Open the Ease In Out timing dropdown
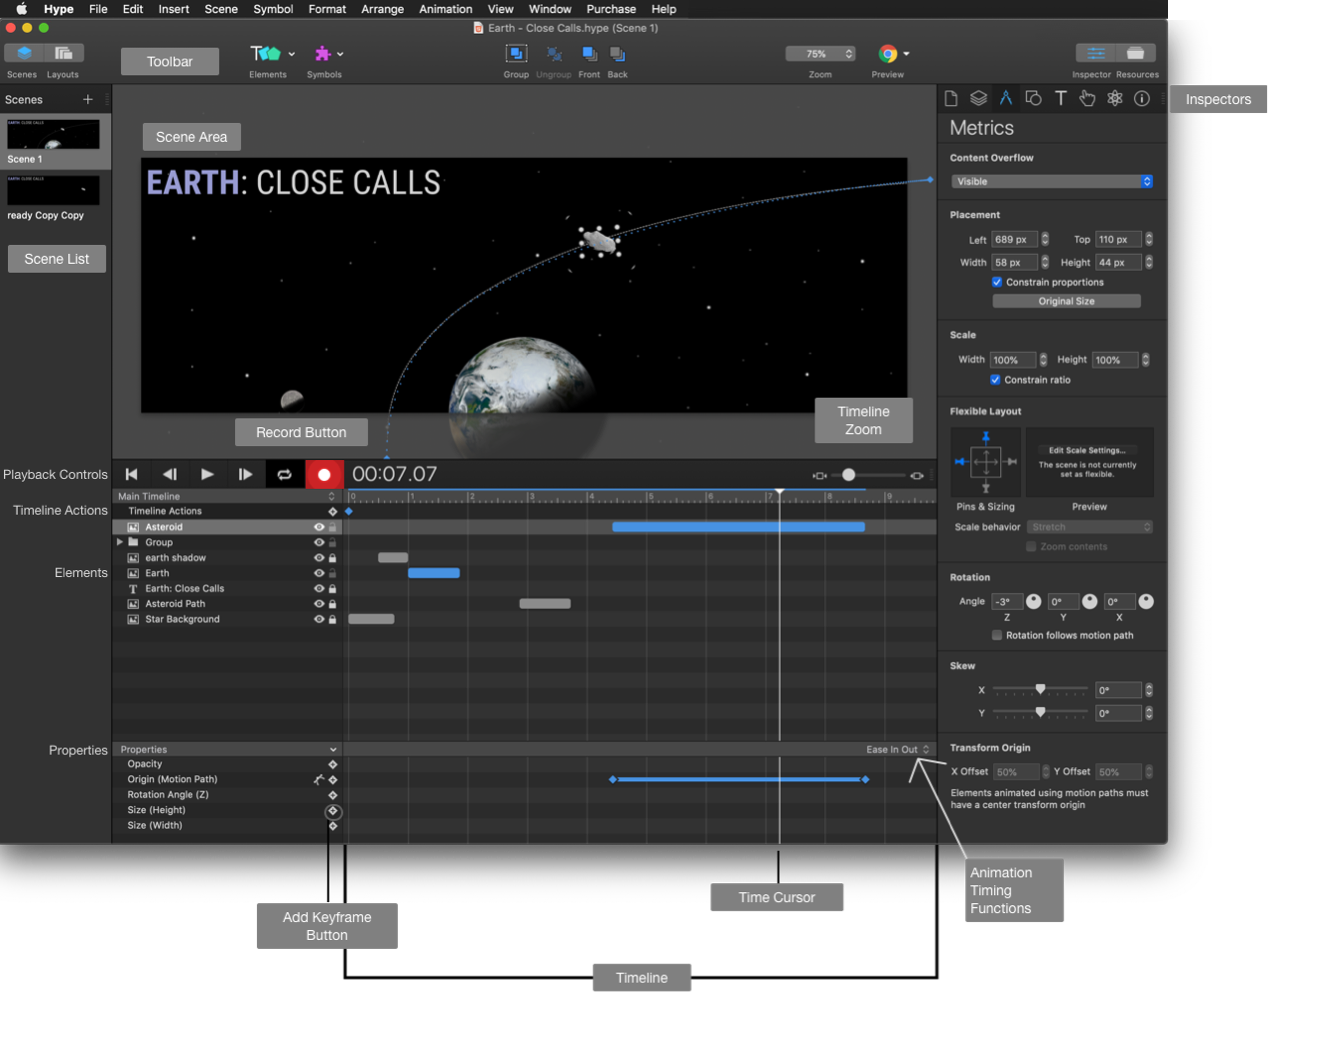 [897, 749]
